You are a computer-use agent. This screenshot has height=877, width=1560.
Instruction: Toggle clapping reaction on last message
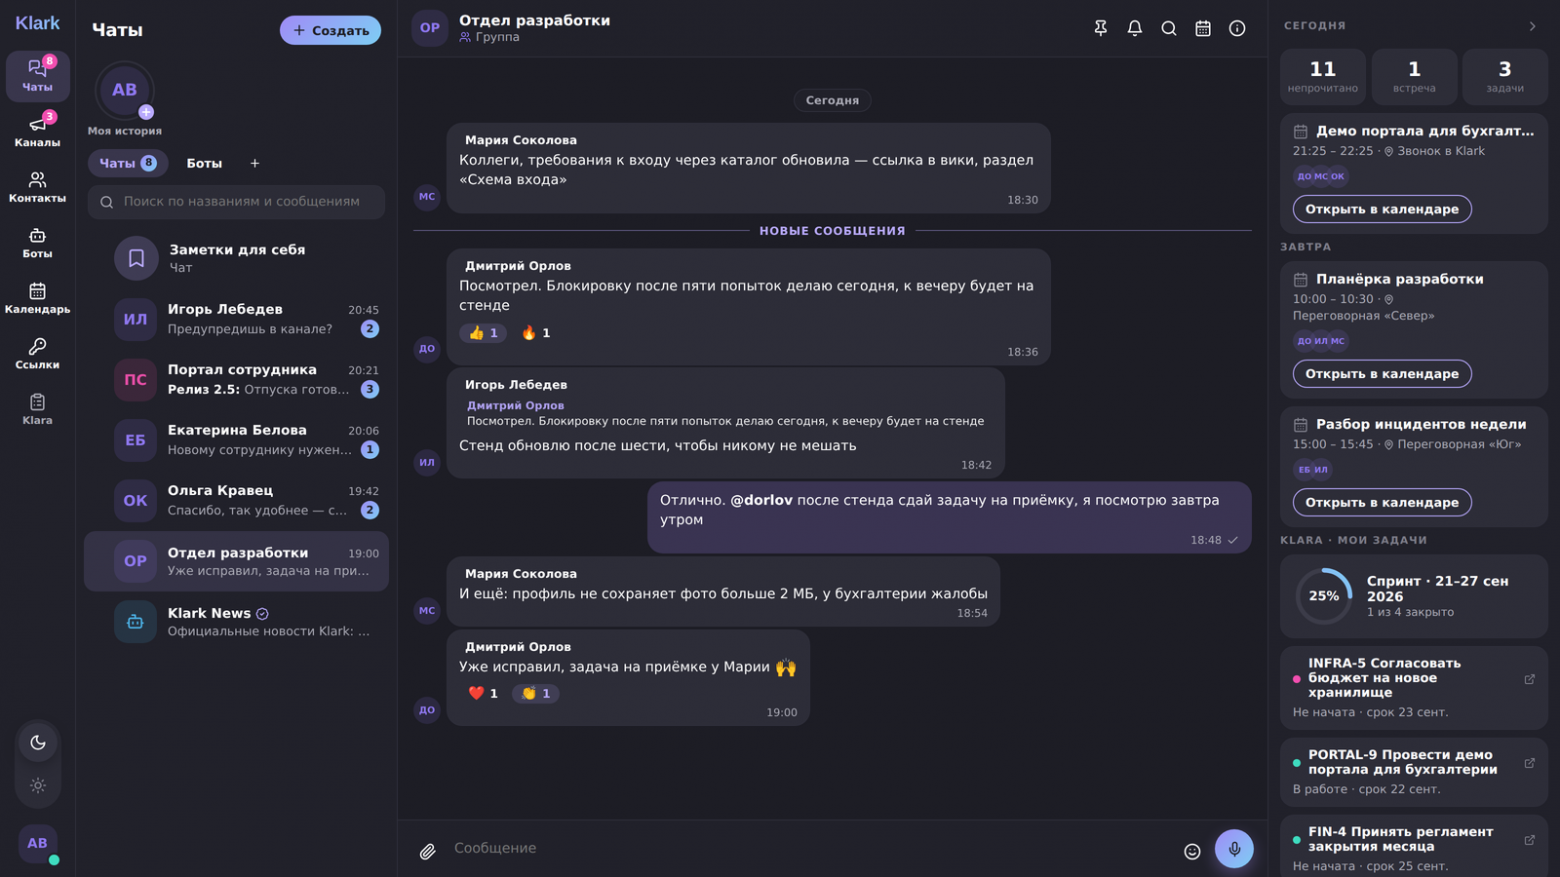[536, 693]
